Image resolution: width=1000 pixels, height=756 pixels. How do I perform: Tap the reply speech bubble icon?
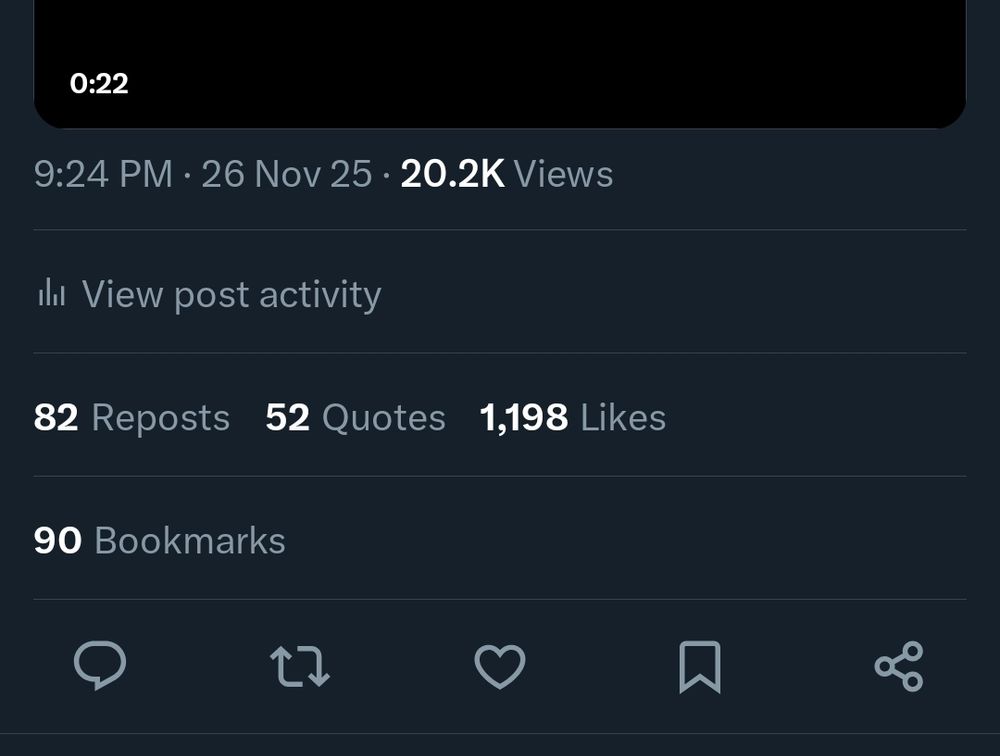click(100, 666)
